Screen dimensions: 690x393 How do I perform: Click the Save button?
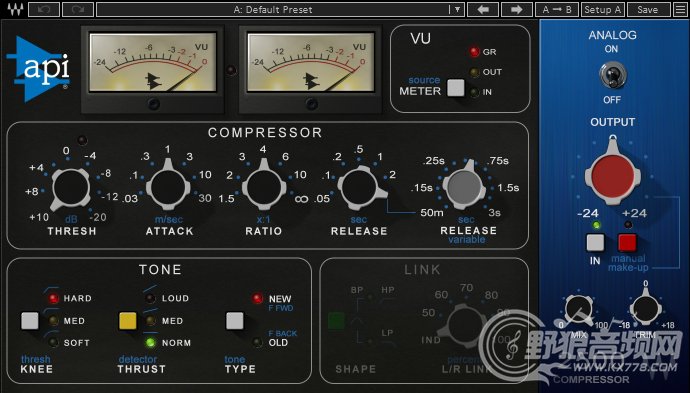[648, 9]
